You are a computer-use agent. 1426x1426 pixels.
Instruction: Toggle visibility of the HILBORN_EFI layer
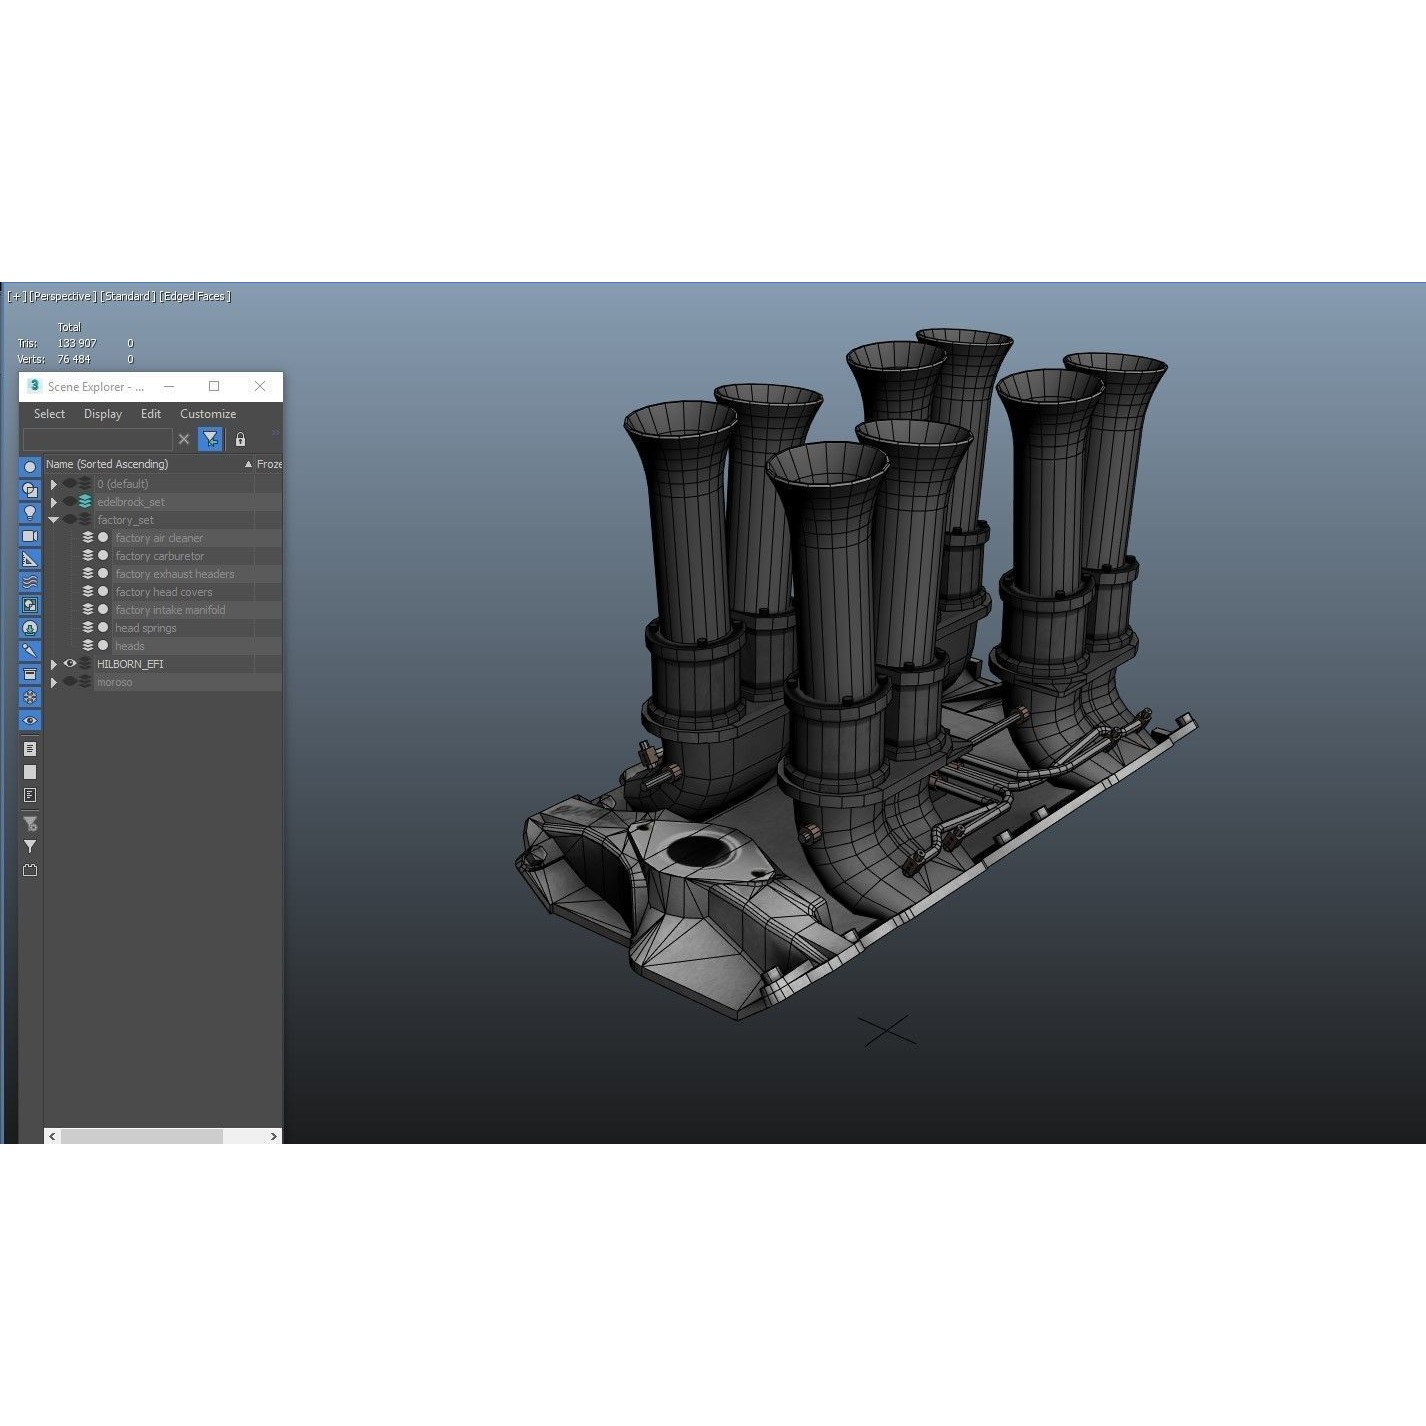70,664
